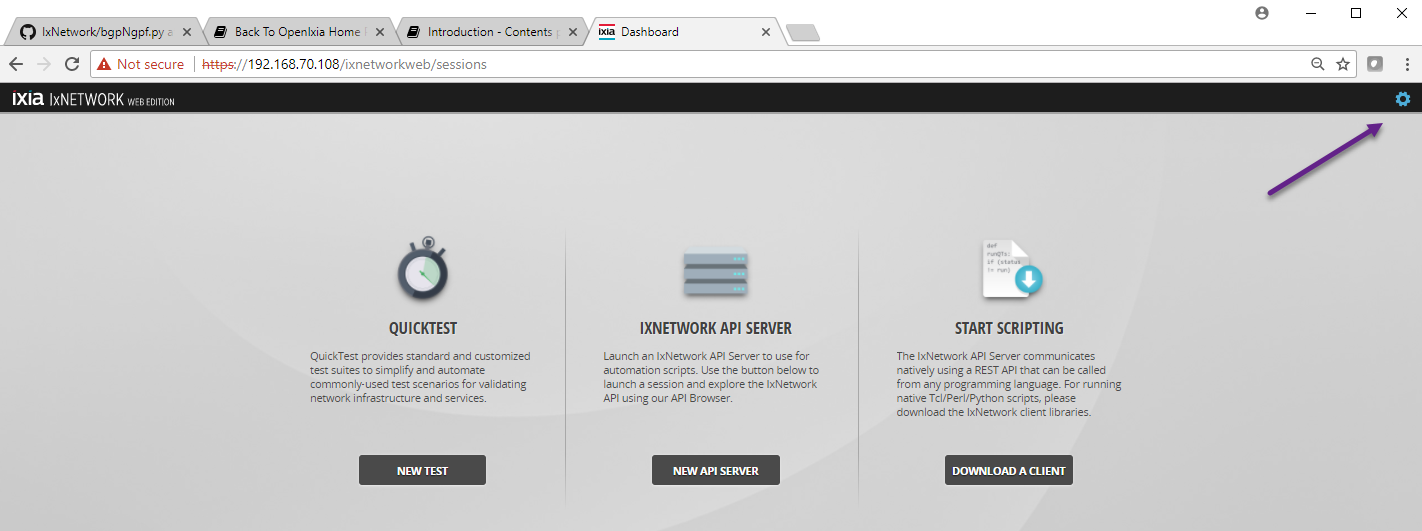This screenshot has height=531, width=1422.
Task: Click the zoom magnifier icon in address bar
Action: tap(1318, 64)
